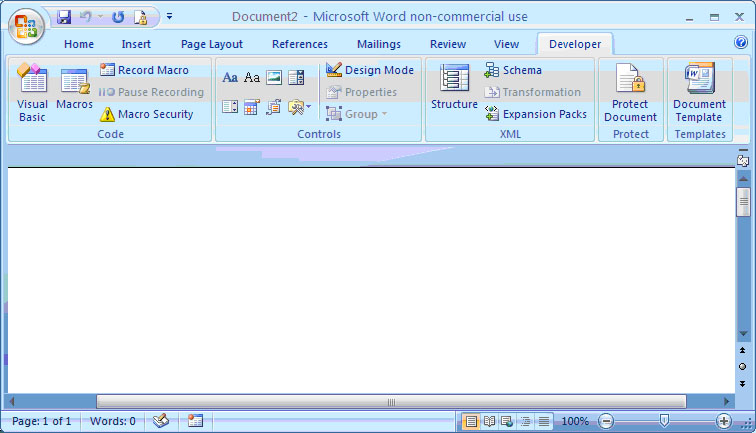Open the Office Button menu
756x433 pixels.
pos(26,26)
